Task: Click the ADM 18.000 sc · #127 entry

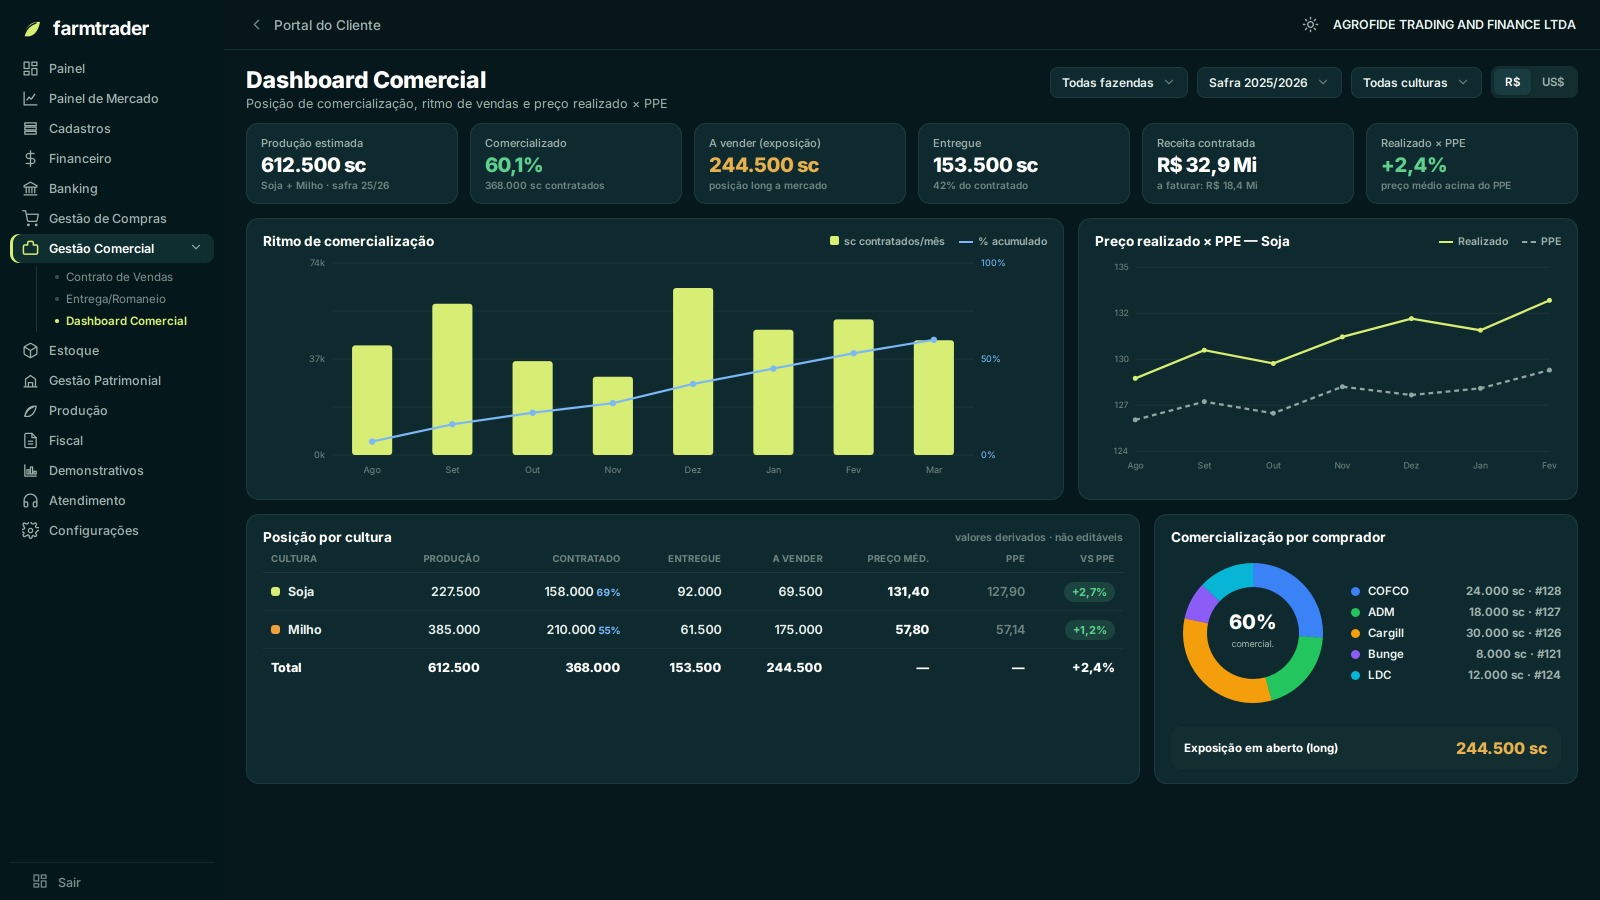Action: [1455, 612]
